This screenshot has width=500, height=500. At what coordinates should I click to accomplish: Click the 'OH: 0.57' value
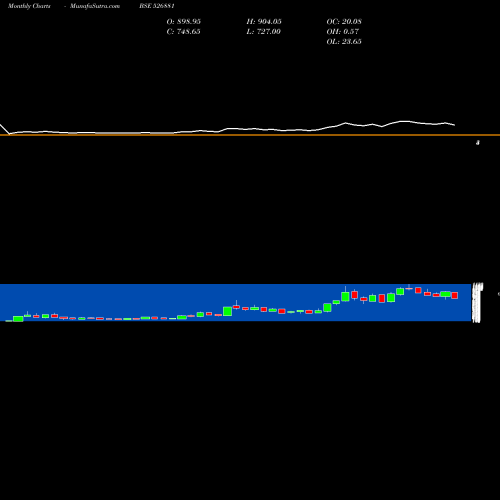[x=343, y=31]
